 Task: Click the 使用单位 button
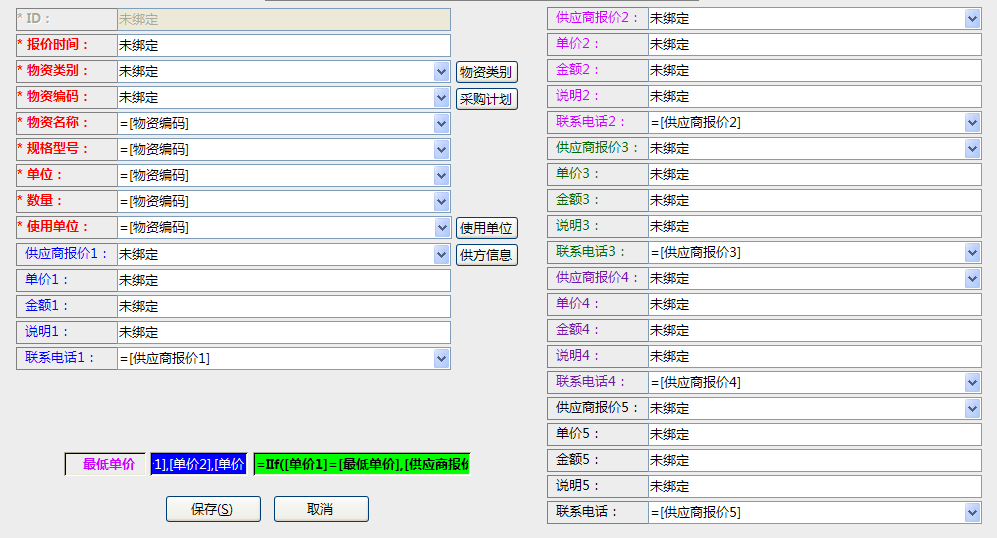point(486,228)
